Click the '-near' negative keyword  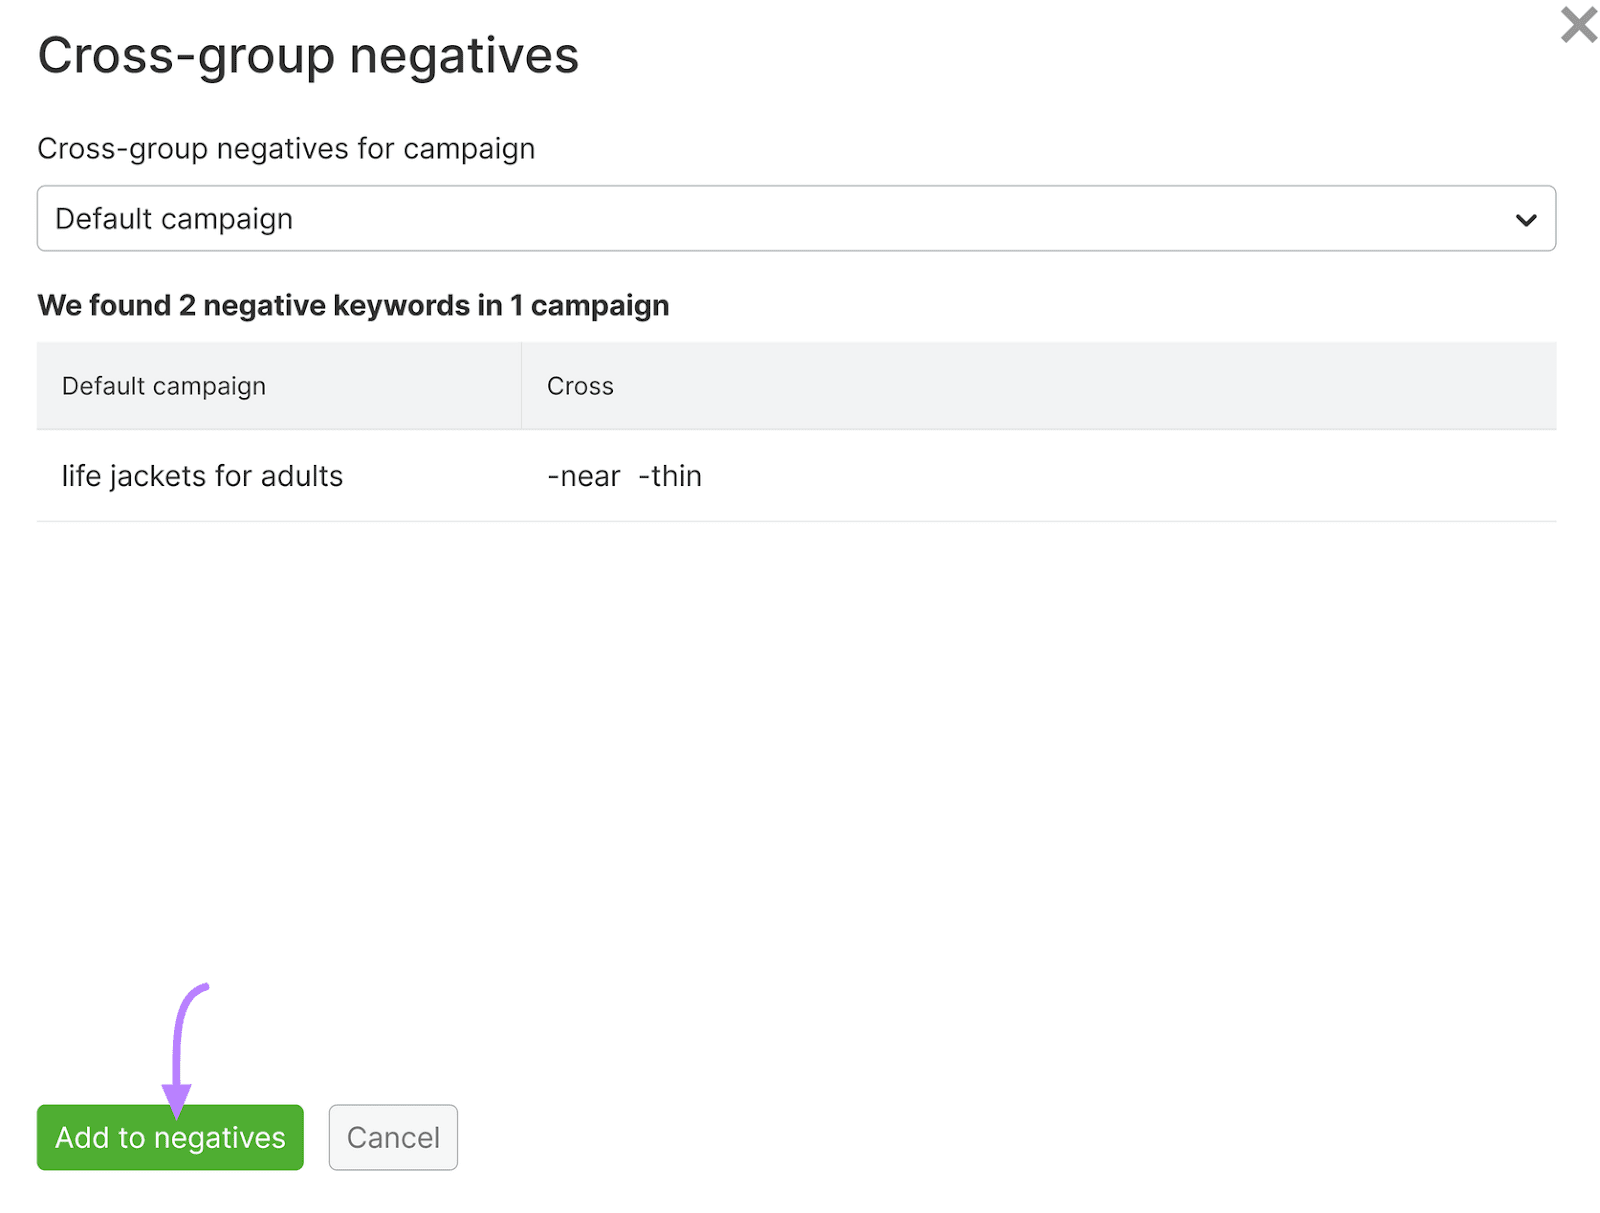584,477
